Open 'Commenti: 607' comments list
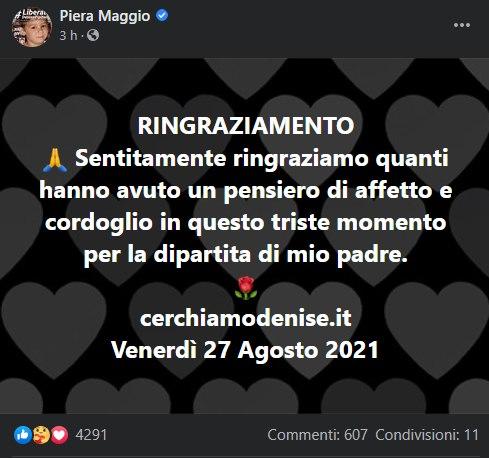Viewport: 489px width, 458px height. tap(317, 435)
